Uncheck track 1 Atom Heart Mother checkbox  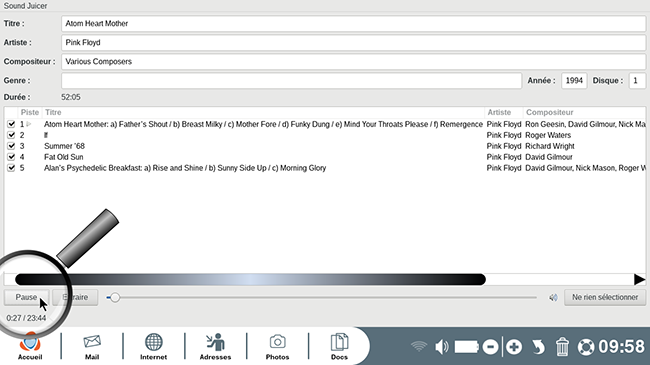click(x=11, y=124)
